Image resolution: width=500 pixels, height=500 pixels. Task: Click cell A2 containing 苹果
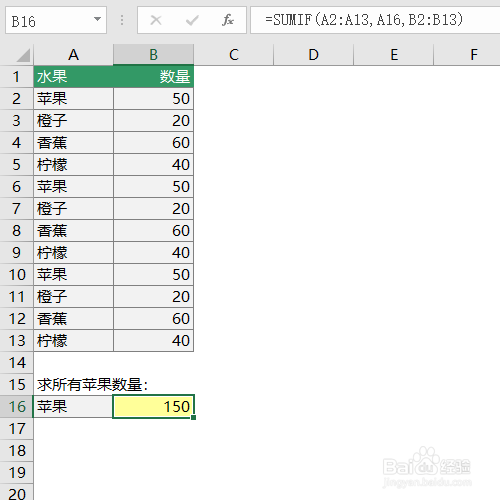click(x=73, y=99)
